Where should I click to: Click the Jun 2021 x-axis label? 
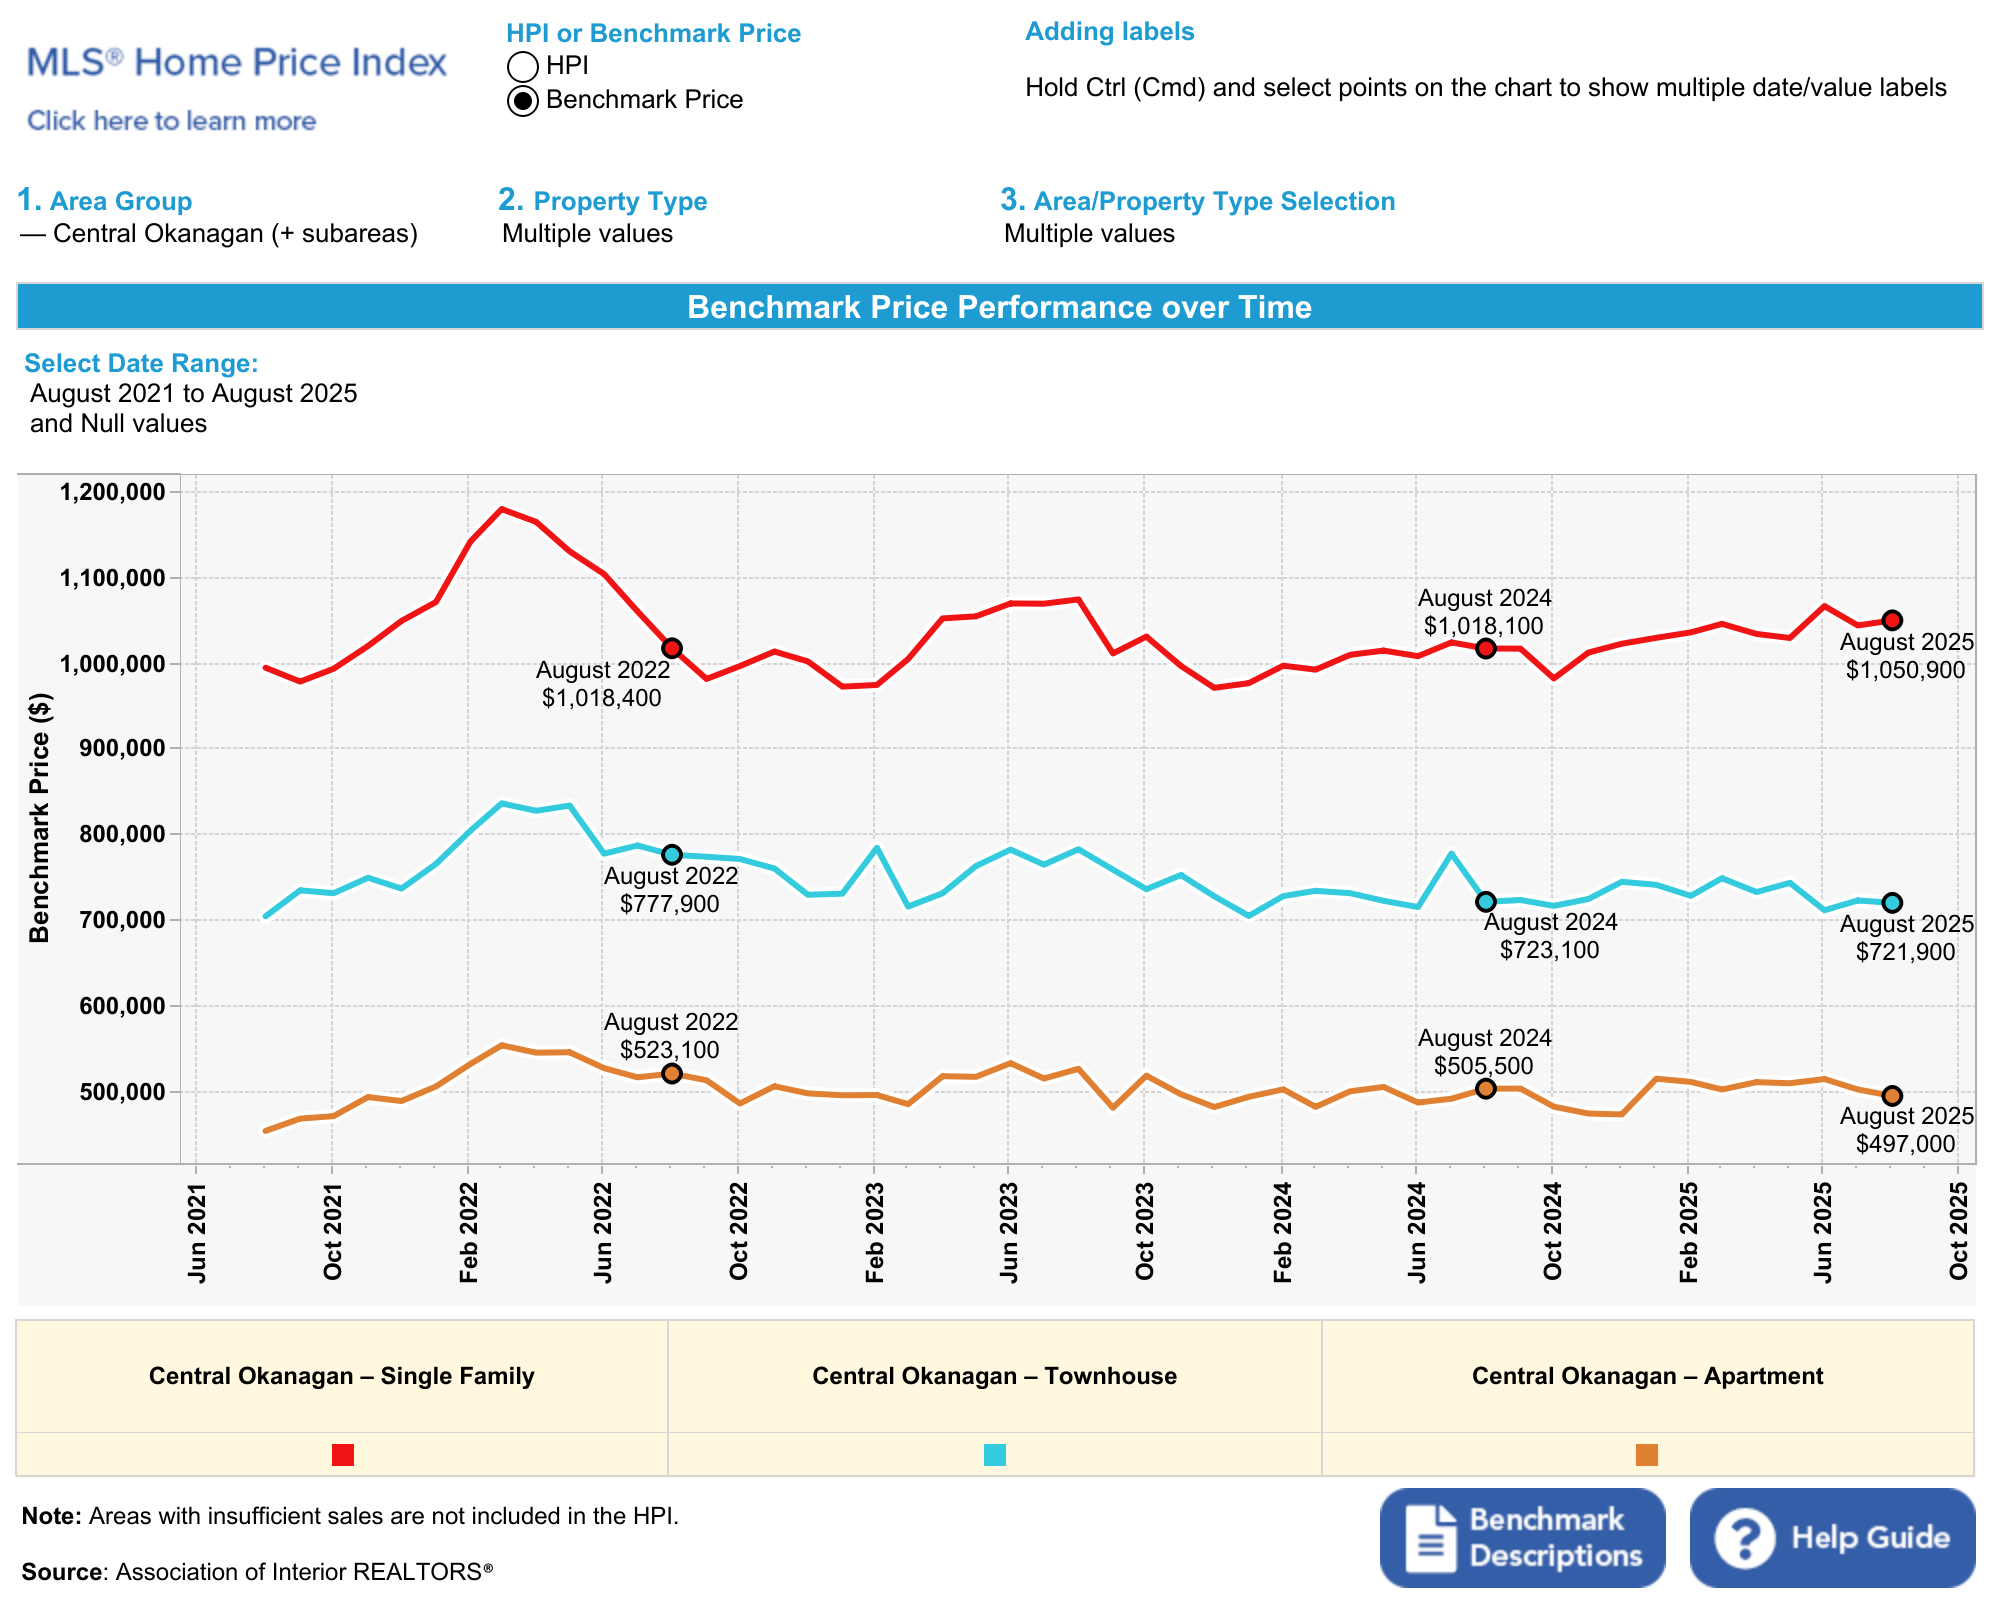tap(197, 1233)
